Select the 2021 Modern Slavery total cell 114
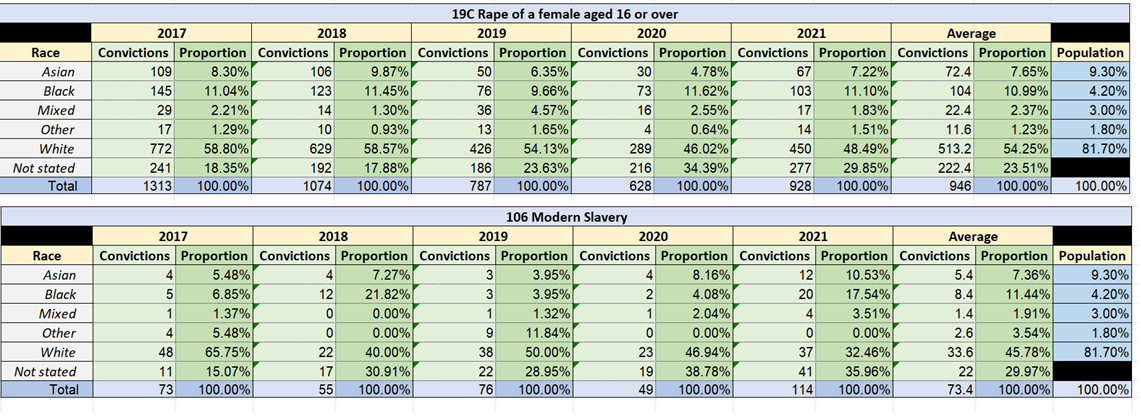The image size is (1141, 420). coord(774,389)
